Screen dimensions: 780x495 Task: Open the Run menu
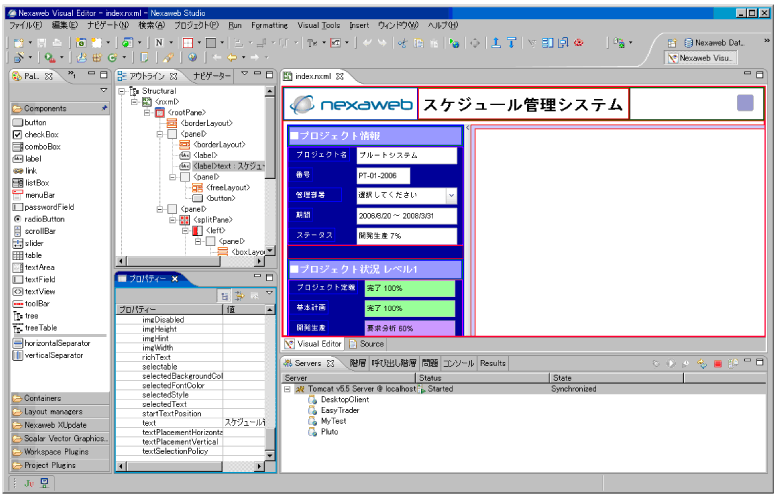[x=235, y=25]
